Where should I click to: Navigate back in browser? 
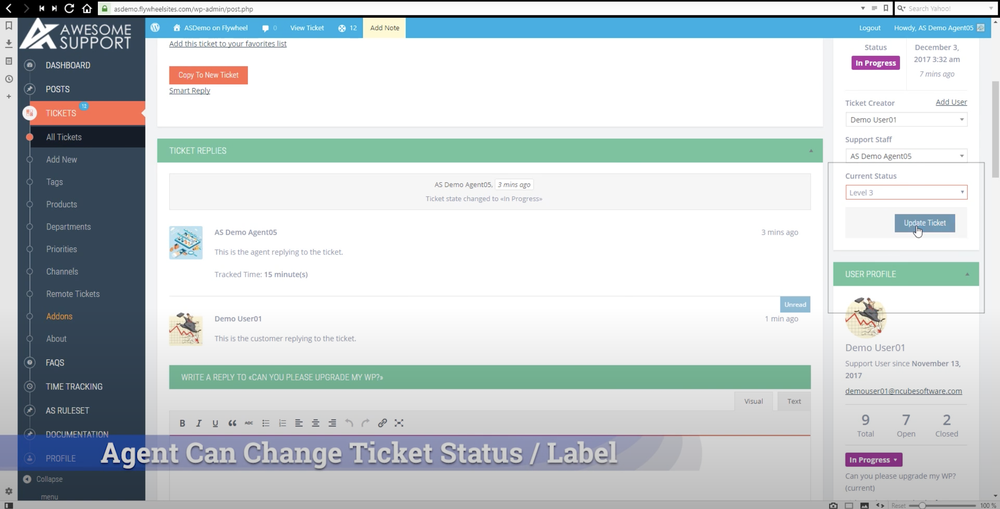tap(9, 8)
